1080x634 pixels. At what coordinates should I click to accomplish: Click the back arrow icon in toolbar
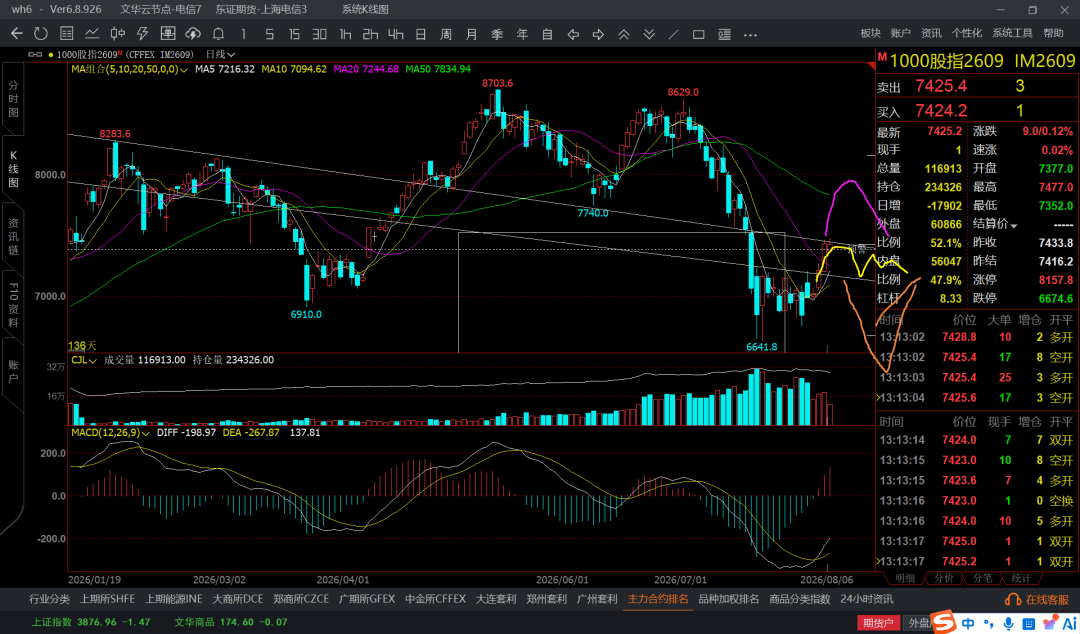(x=17, y=34)
